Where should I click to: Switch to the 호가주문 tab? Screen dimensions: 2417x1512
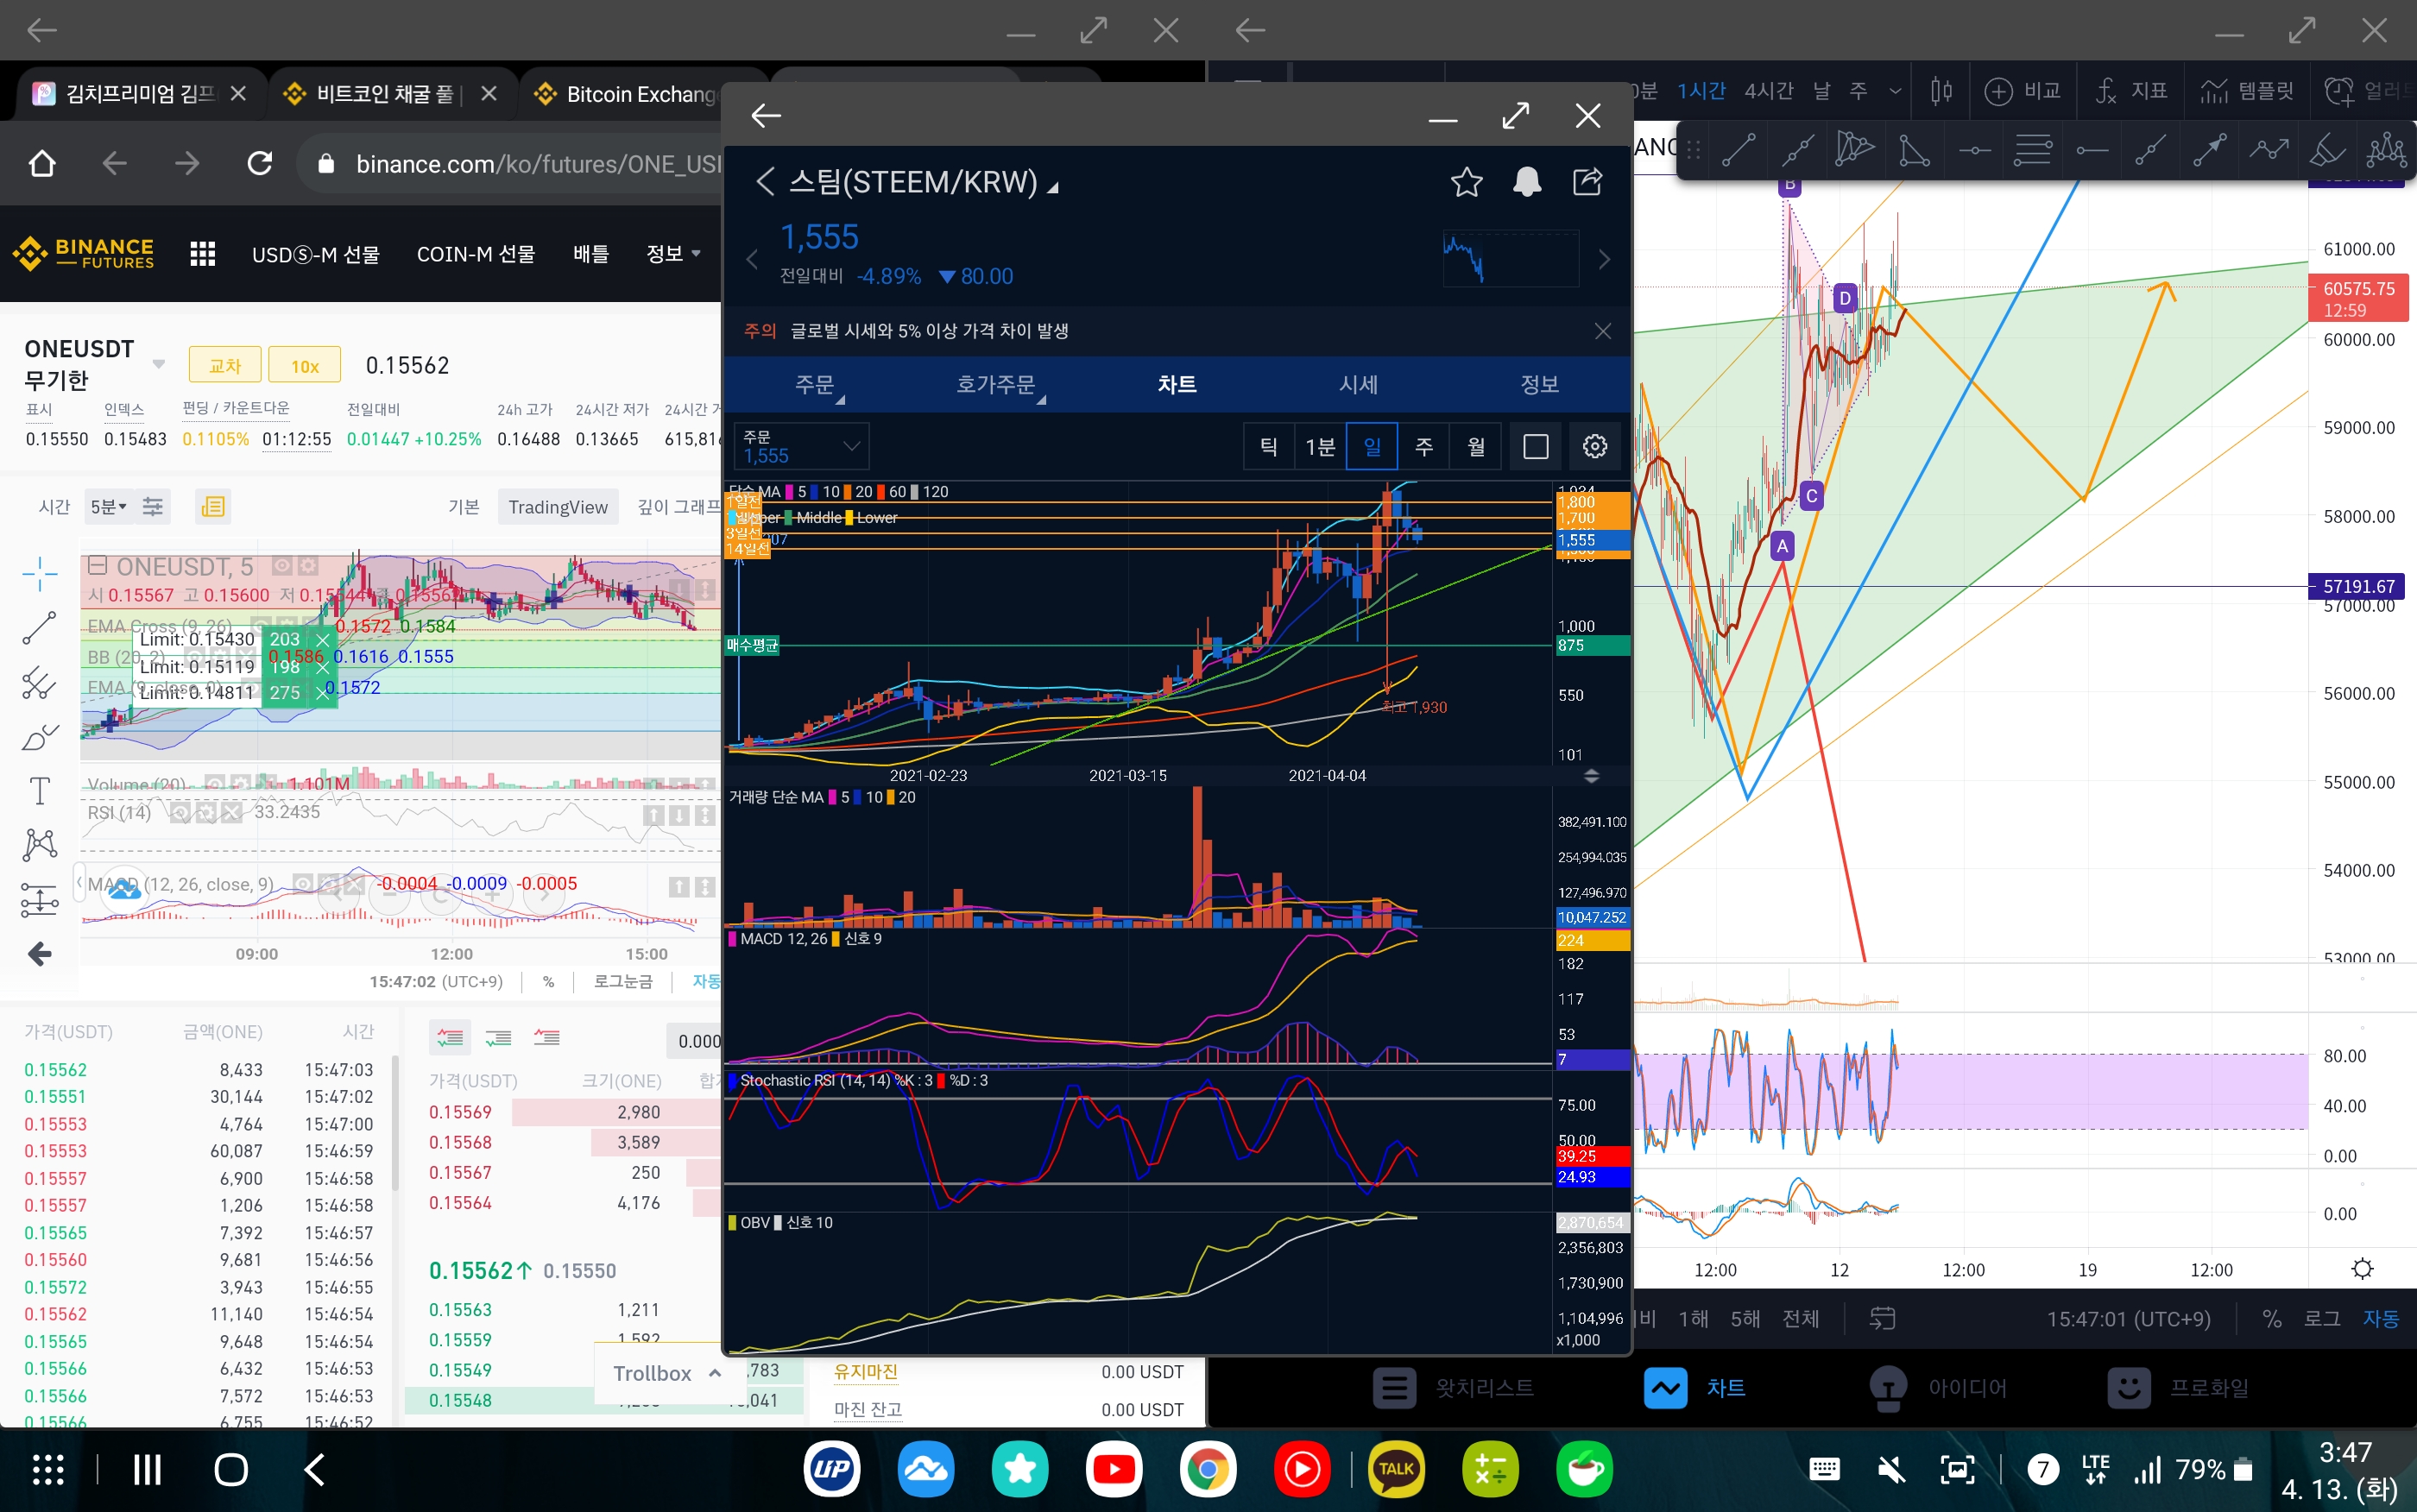(996, 384)
